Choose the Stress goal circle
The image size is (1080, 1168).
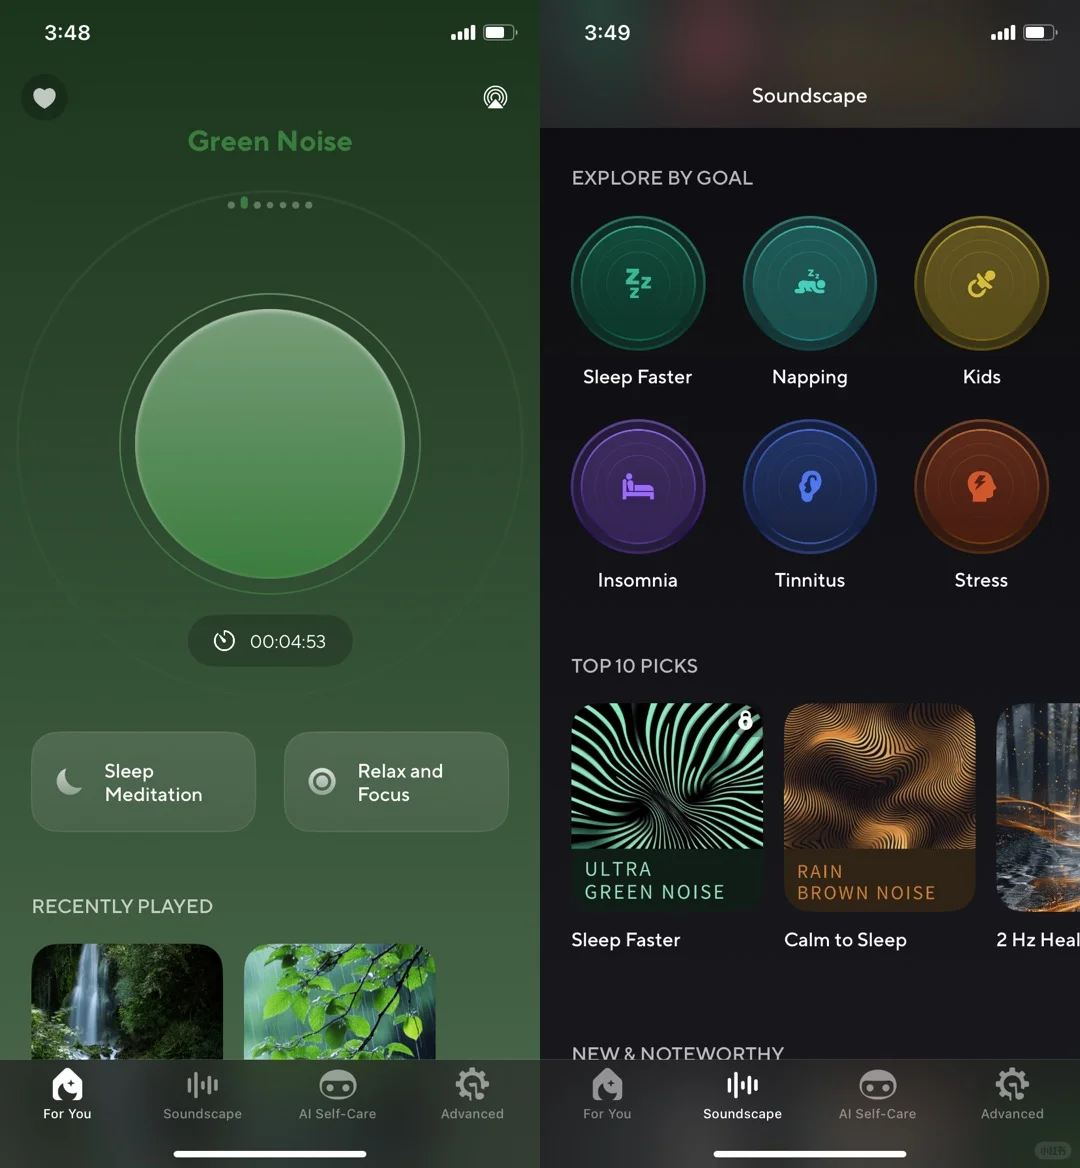pyautogui.click(x=982, y=486)
